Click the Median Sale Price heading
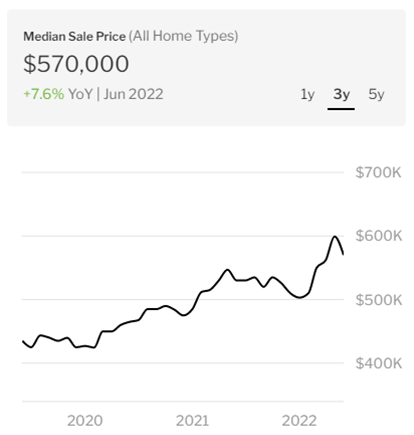 click(75, 36)
